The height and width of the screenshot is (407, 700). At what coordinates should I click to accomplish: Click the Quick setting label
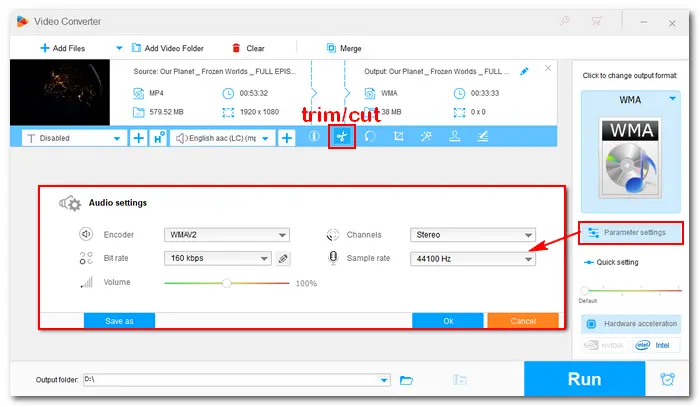click(617, 262)
